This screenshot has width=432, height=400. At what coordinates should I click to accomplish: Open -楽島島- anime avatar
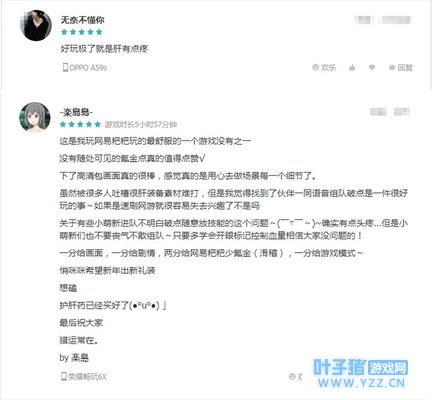35,117
